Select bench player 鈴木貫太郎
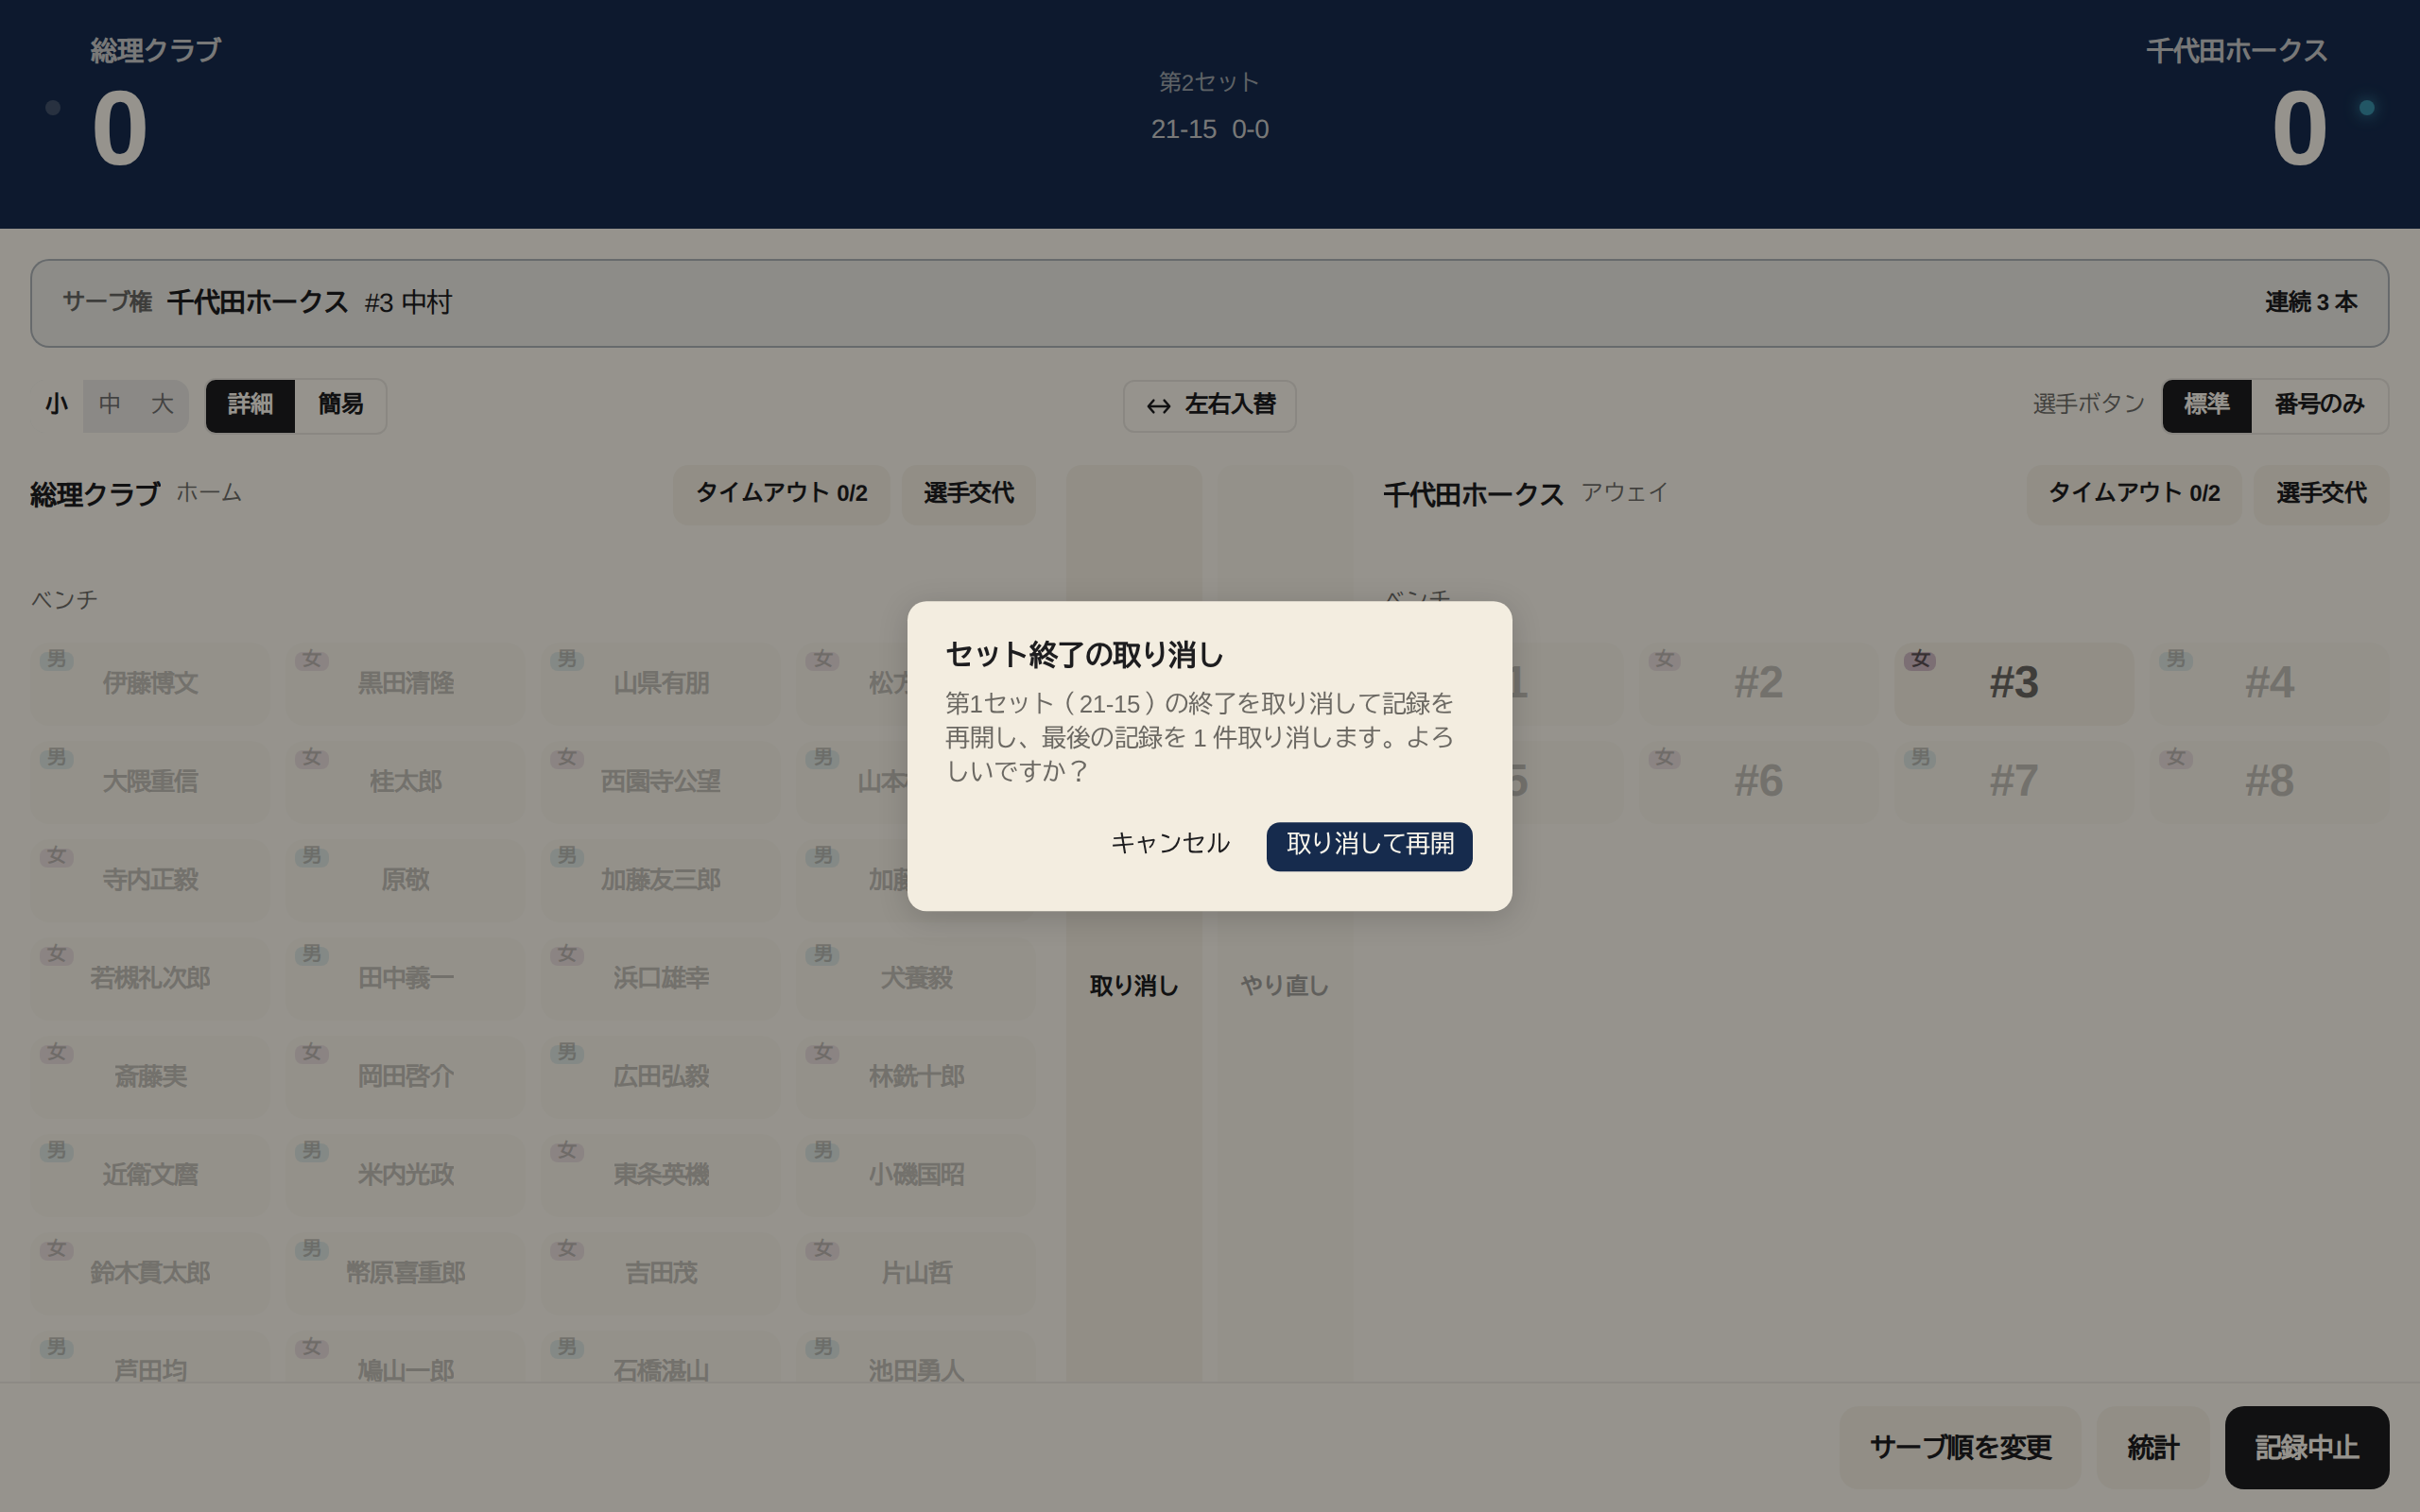The width and height of the screenshot is (2420, 1512). (150, 1273)
